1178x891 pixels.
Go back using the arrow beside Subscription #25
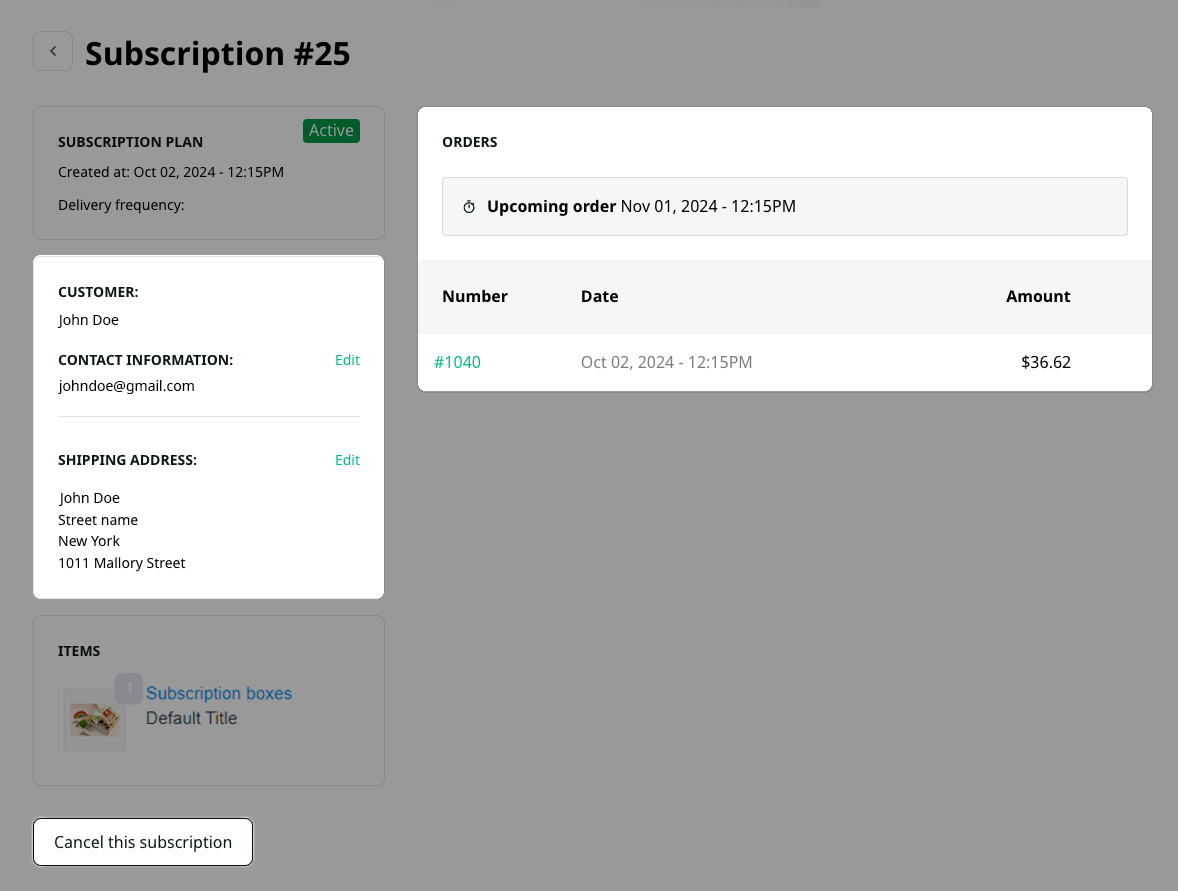(x=53, y=51)
